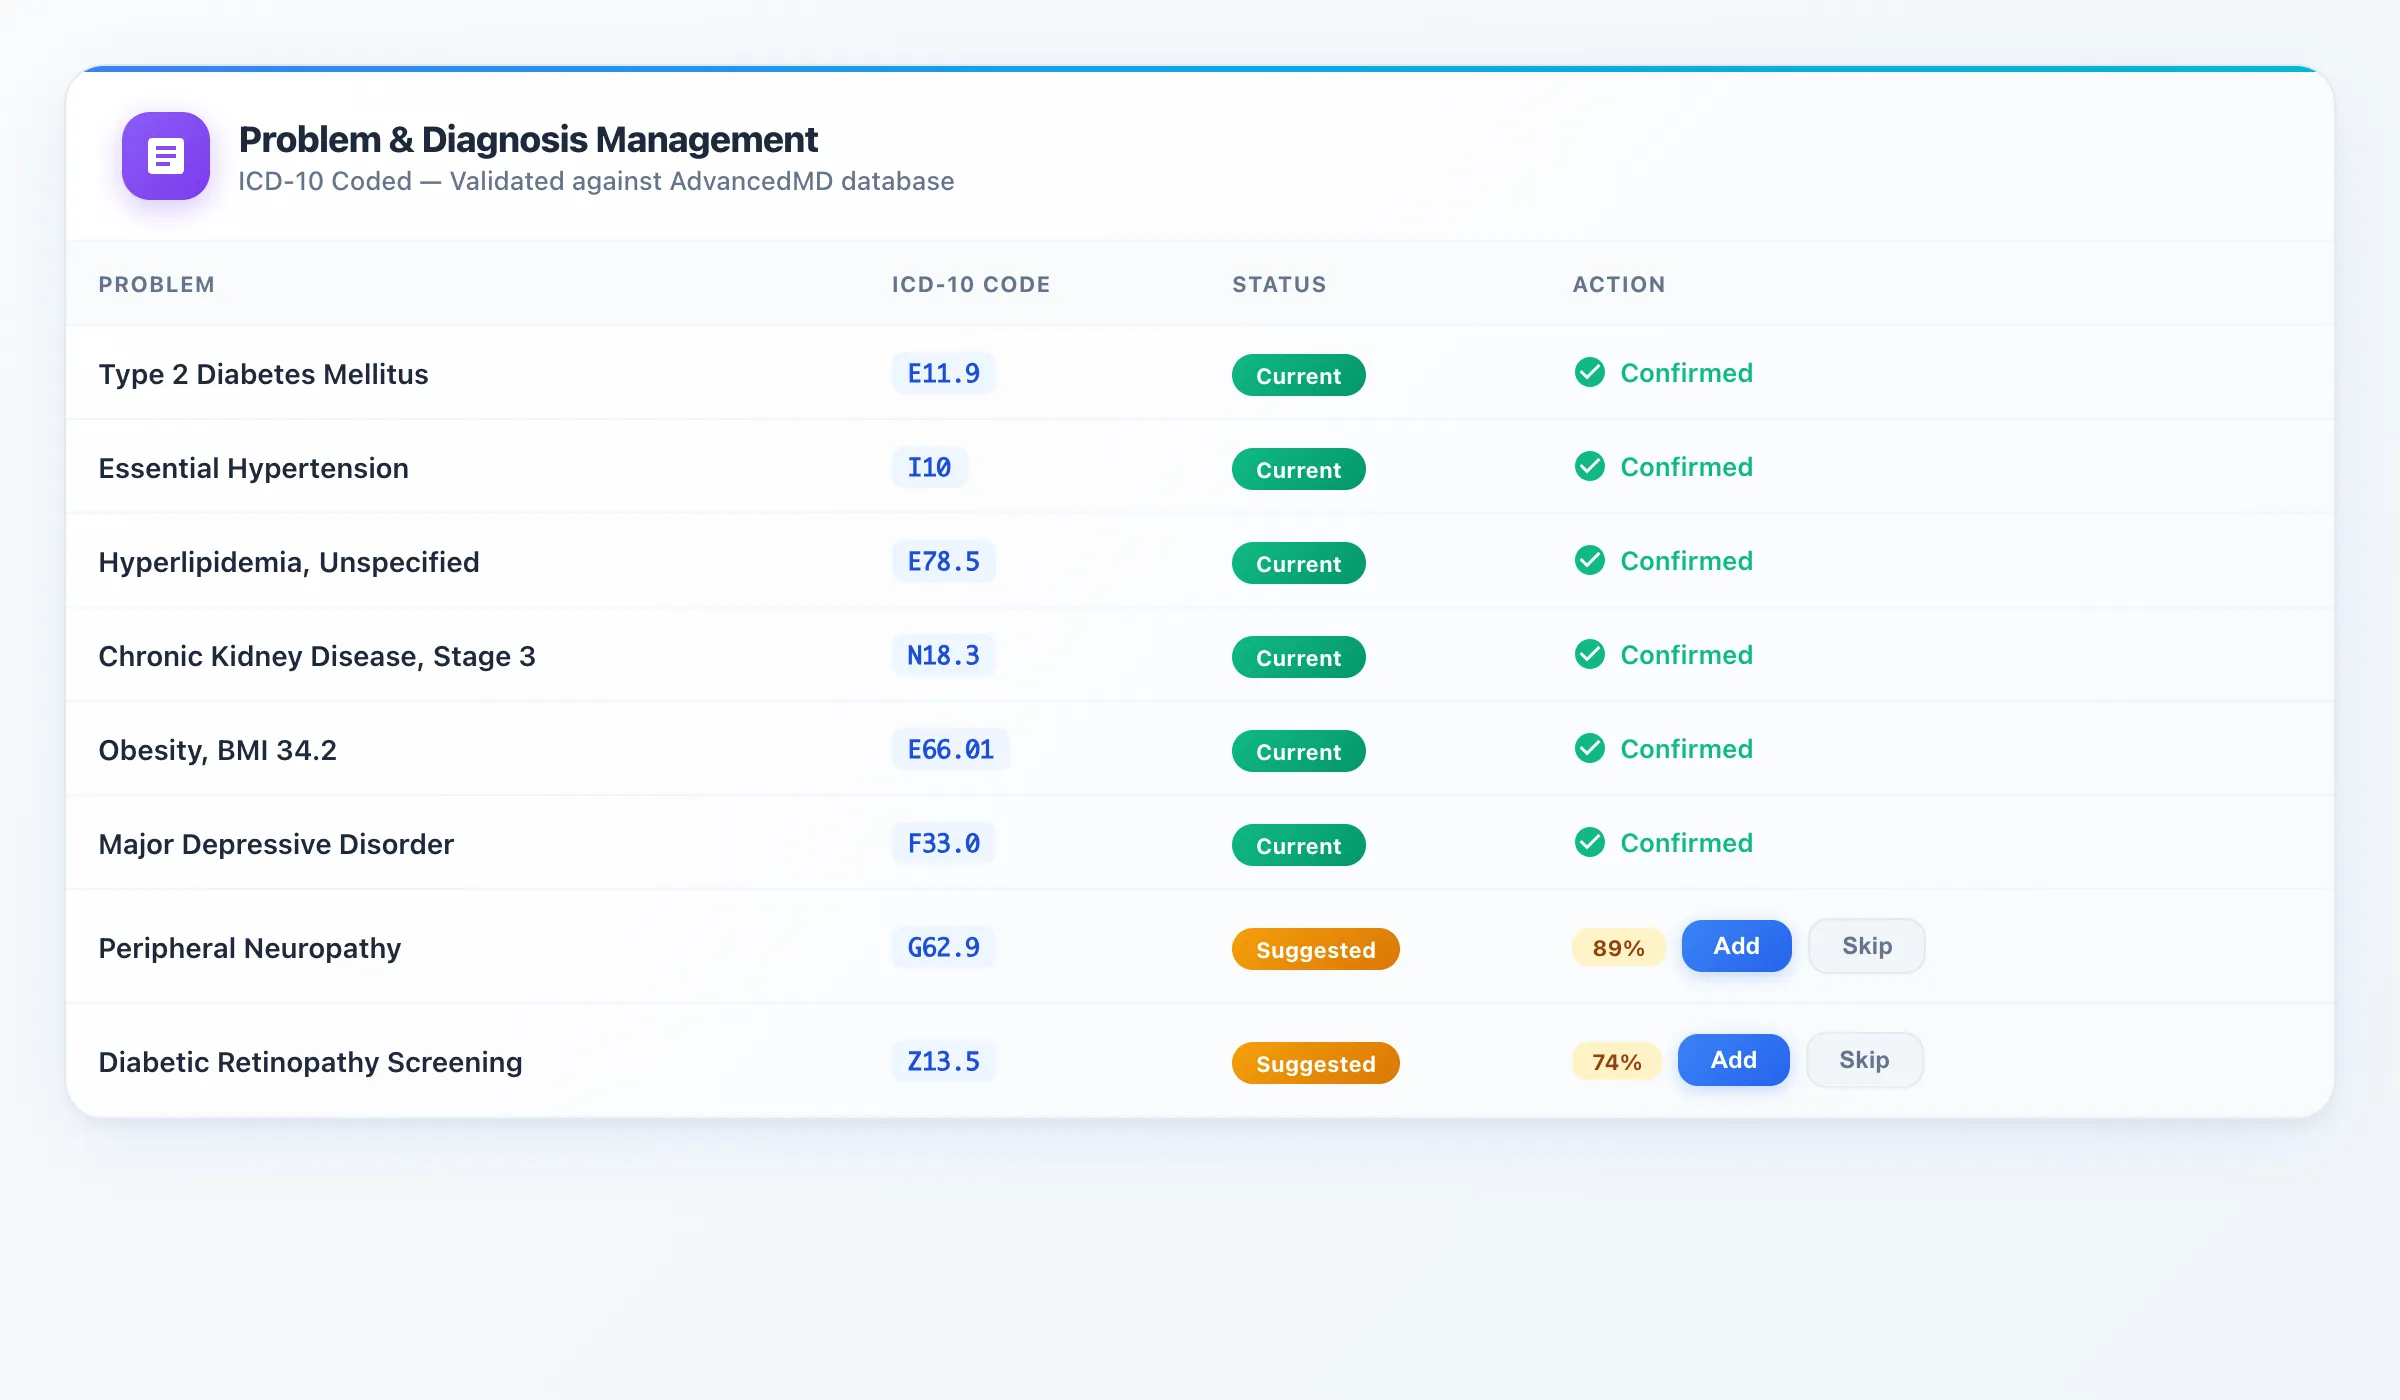Skip the Diabetic Retinopathy Screening suggestion
Screen dimensions: 2400x1400
(1864, 1059)
